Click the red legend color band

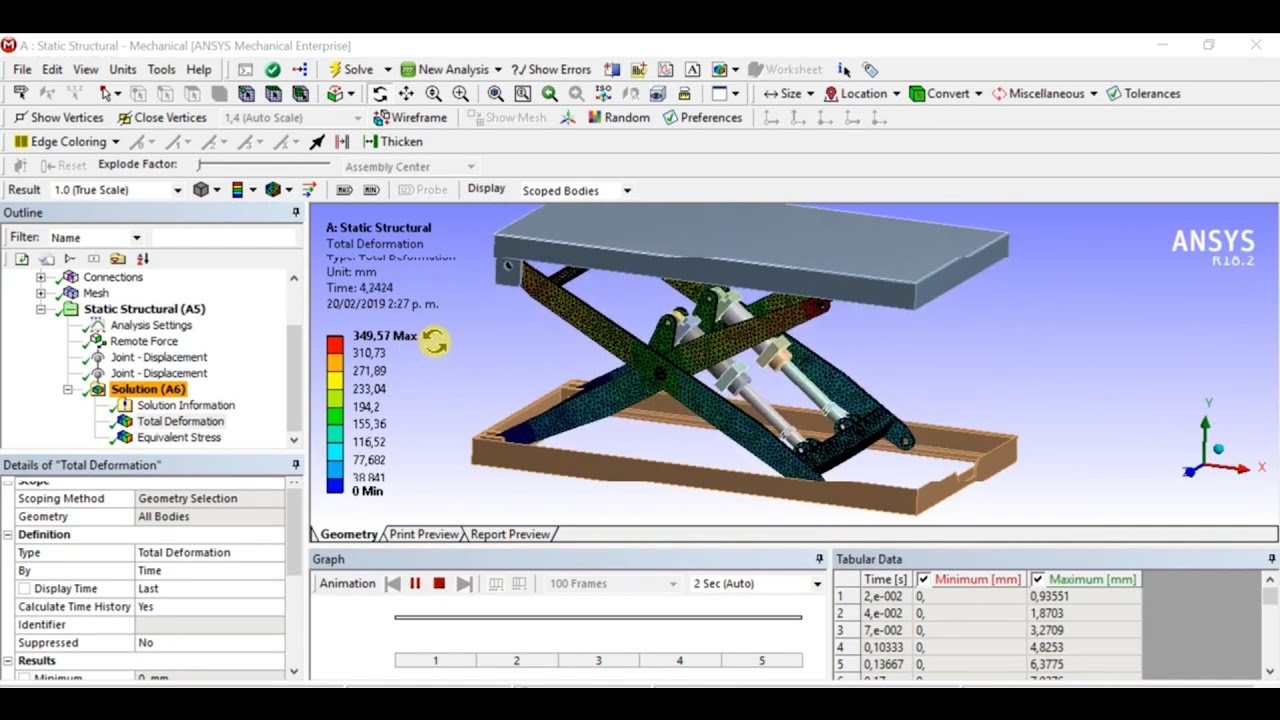tap(334, 345)
